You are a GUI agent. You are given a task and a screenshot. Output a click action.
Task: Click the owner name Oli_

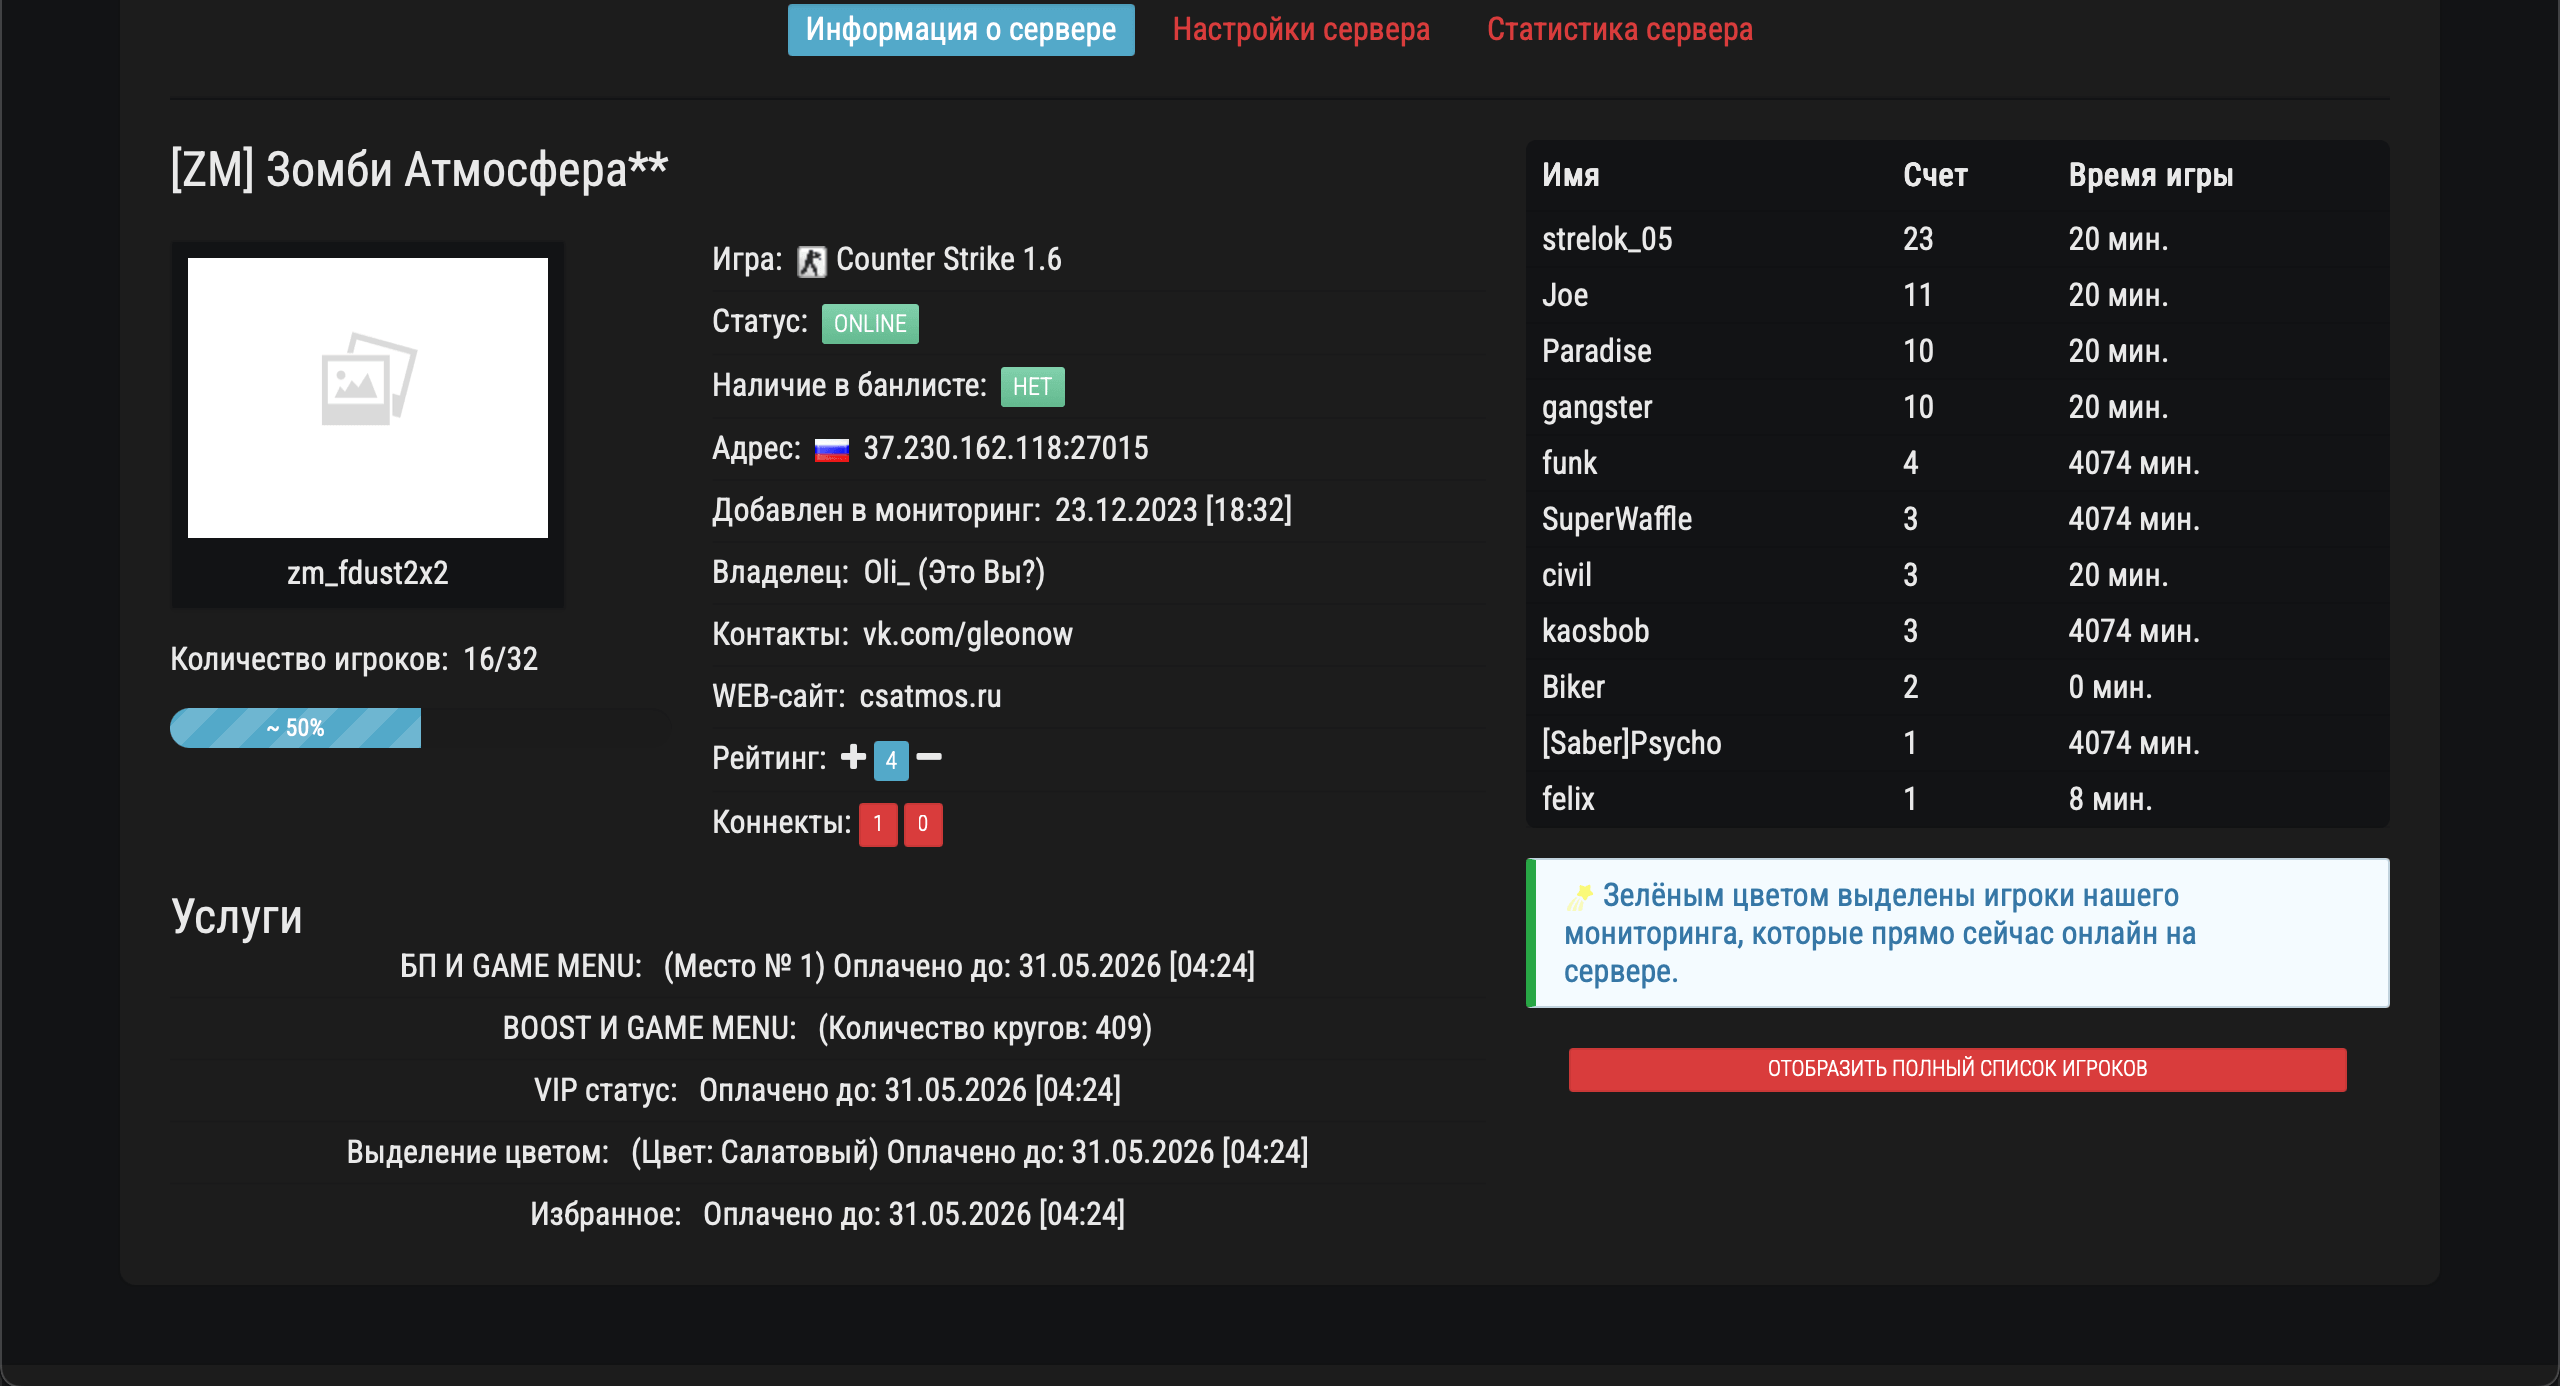(887, 572)
